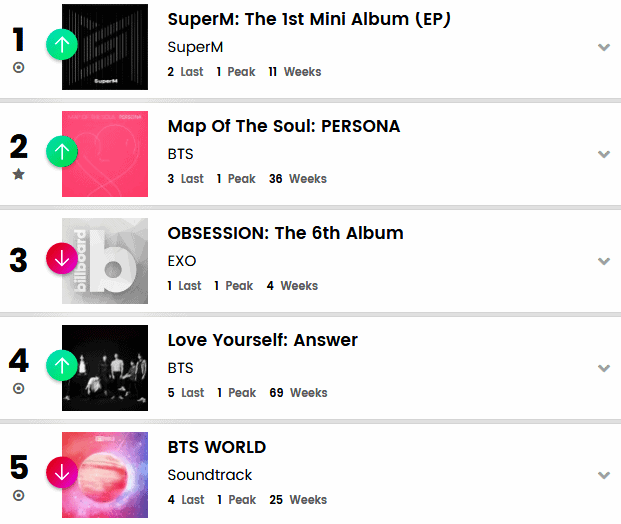
Task: Click the green up arrow beside Love Yourself: Answer
Action: tap(62, 366)
